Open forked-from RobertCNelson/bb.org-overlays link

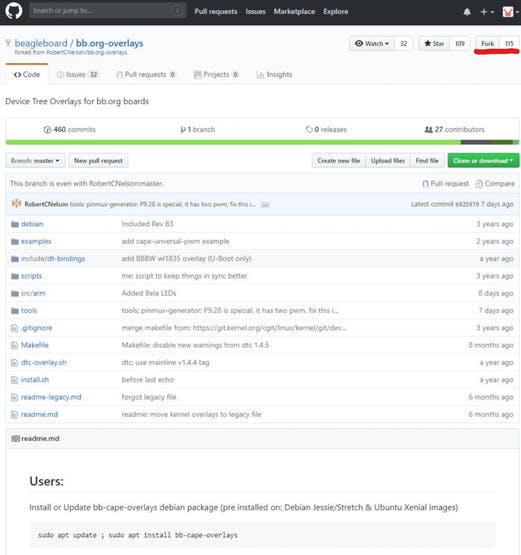pos(87,52)
